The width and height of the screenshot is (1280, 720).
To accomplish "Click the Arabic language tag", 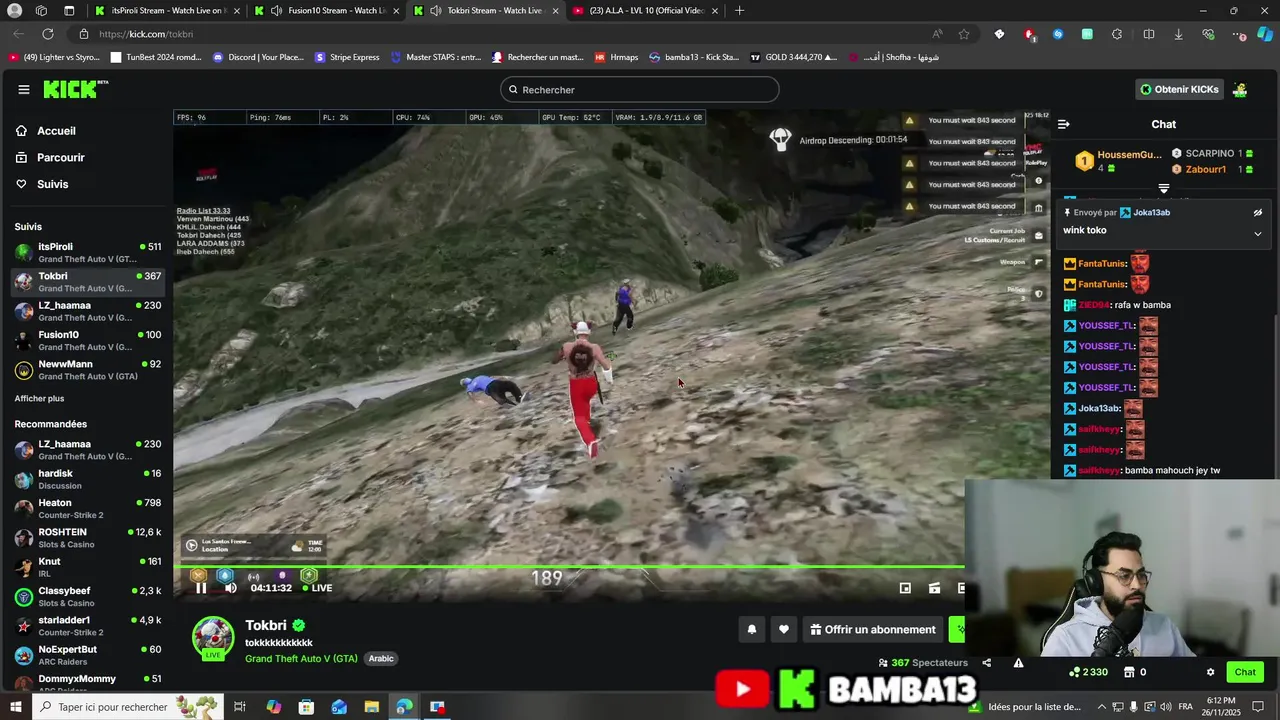I will [381, 658].
